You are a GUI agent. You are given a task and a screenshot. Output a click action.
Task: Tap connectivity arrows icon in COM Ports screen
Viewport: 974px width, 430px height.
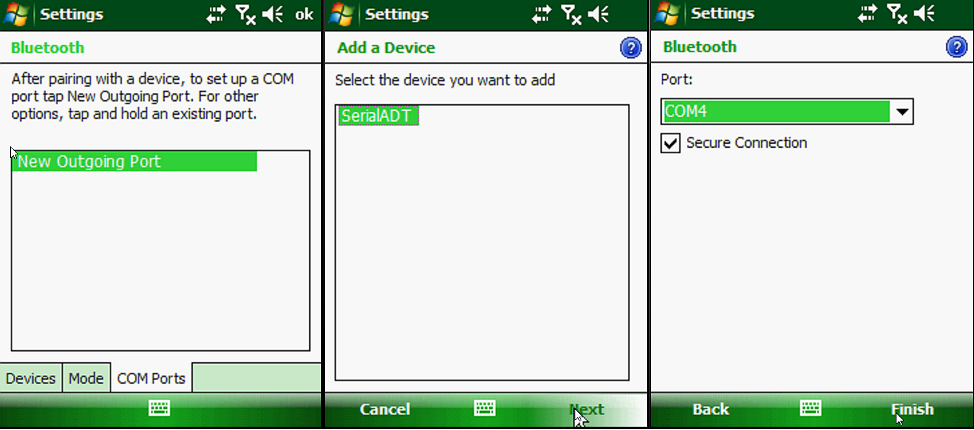[x=217, y=14]
